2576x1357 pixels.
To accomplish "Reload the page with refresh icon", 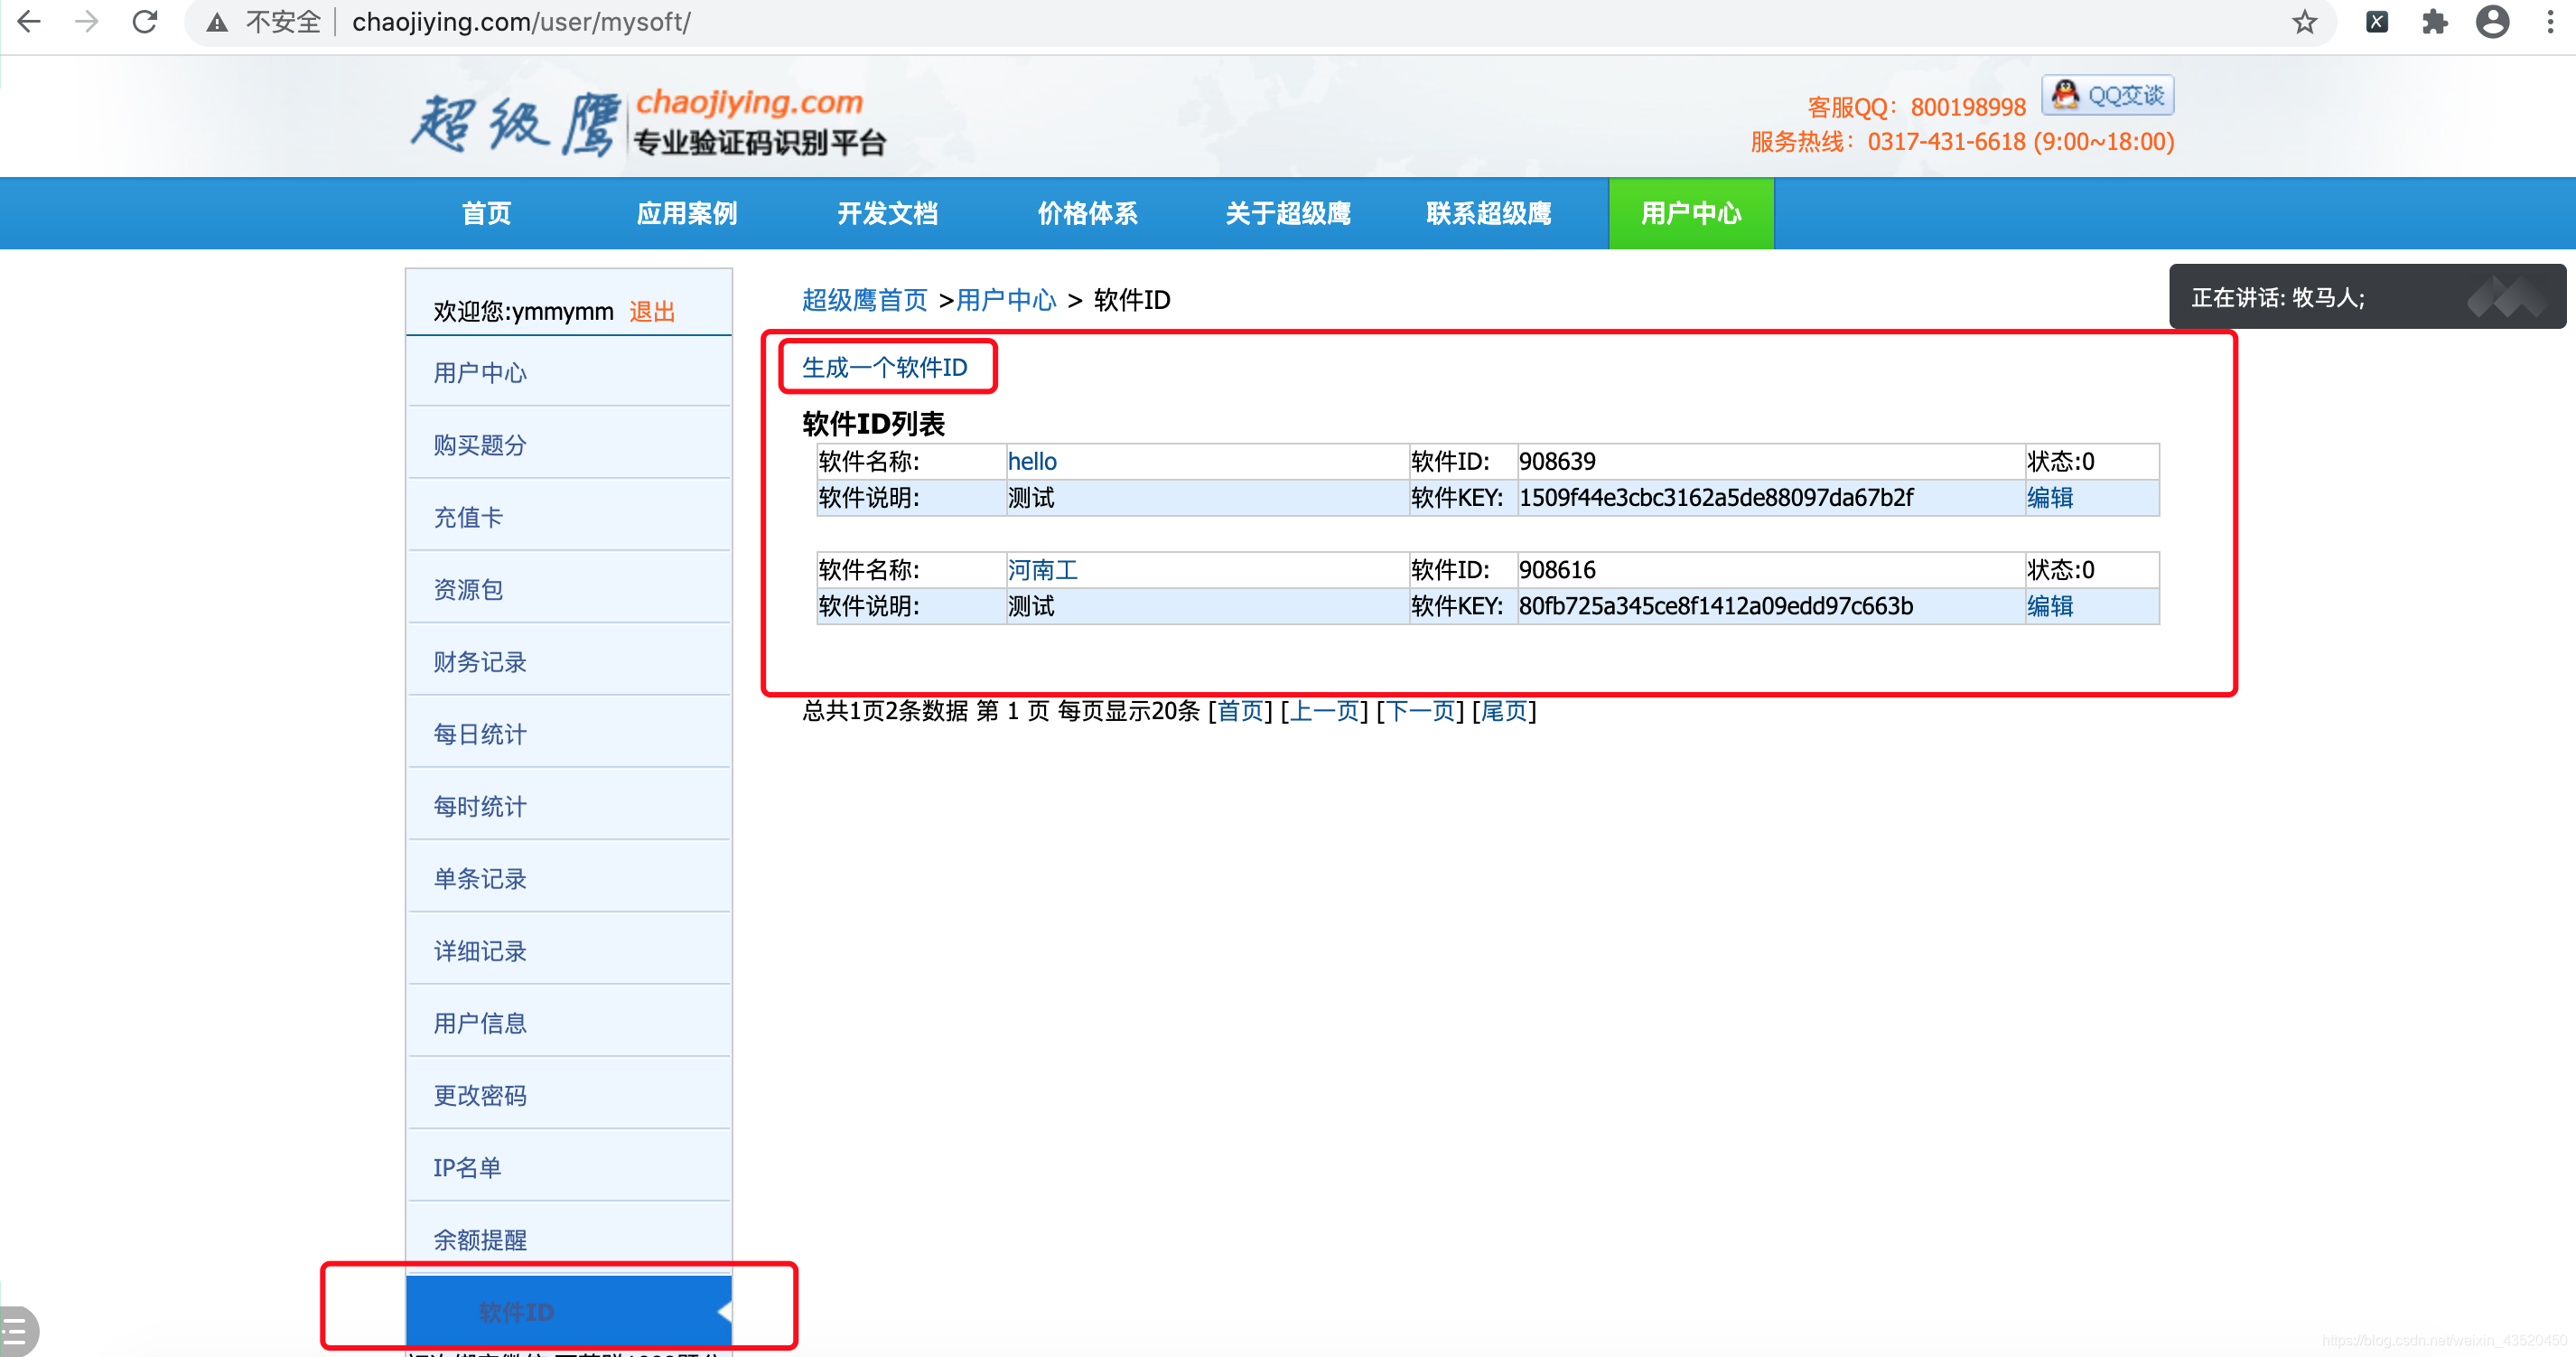I will point(145,22).
